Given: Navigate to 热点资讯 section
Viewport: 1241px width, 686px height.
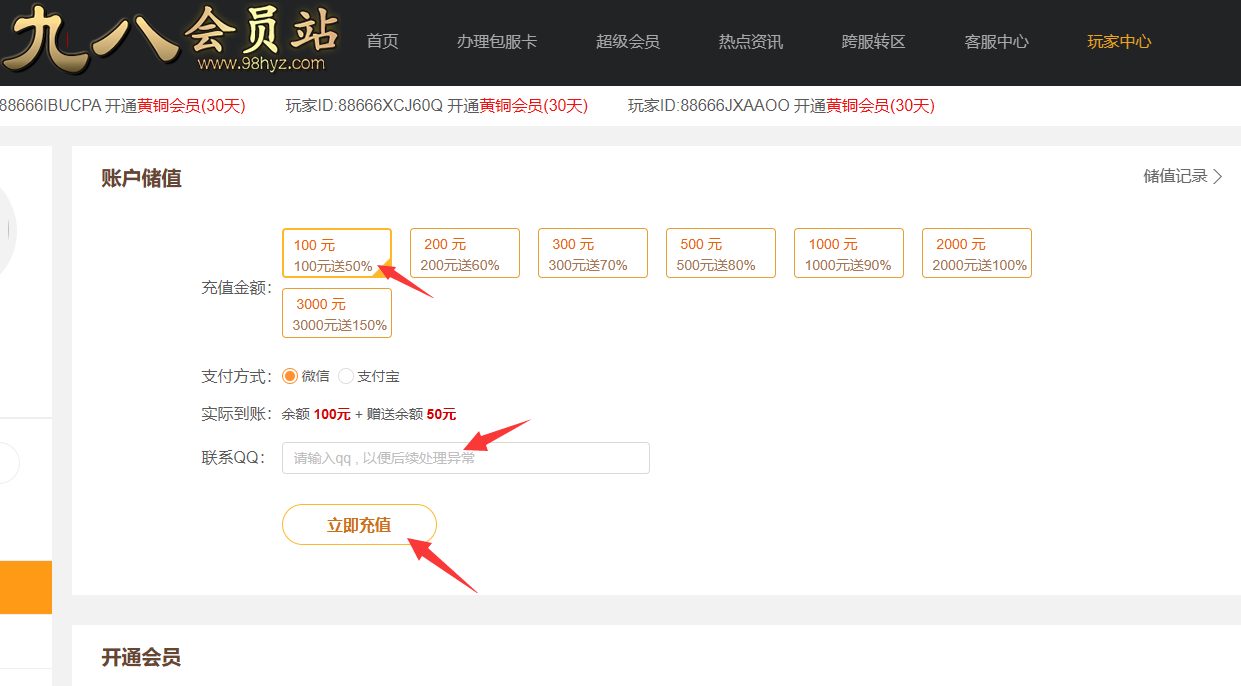Looking at the screenshot, I should click(750, 42).
